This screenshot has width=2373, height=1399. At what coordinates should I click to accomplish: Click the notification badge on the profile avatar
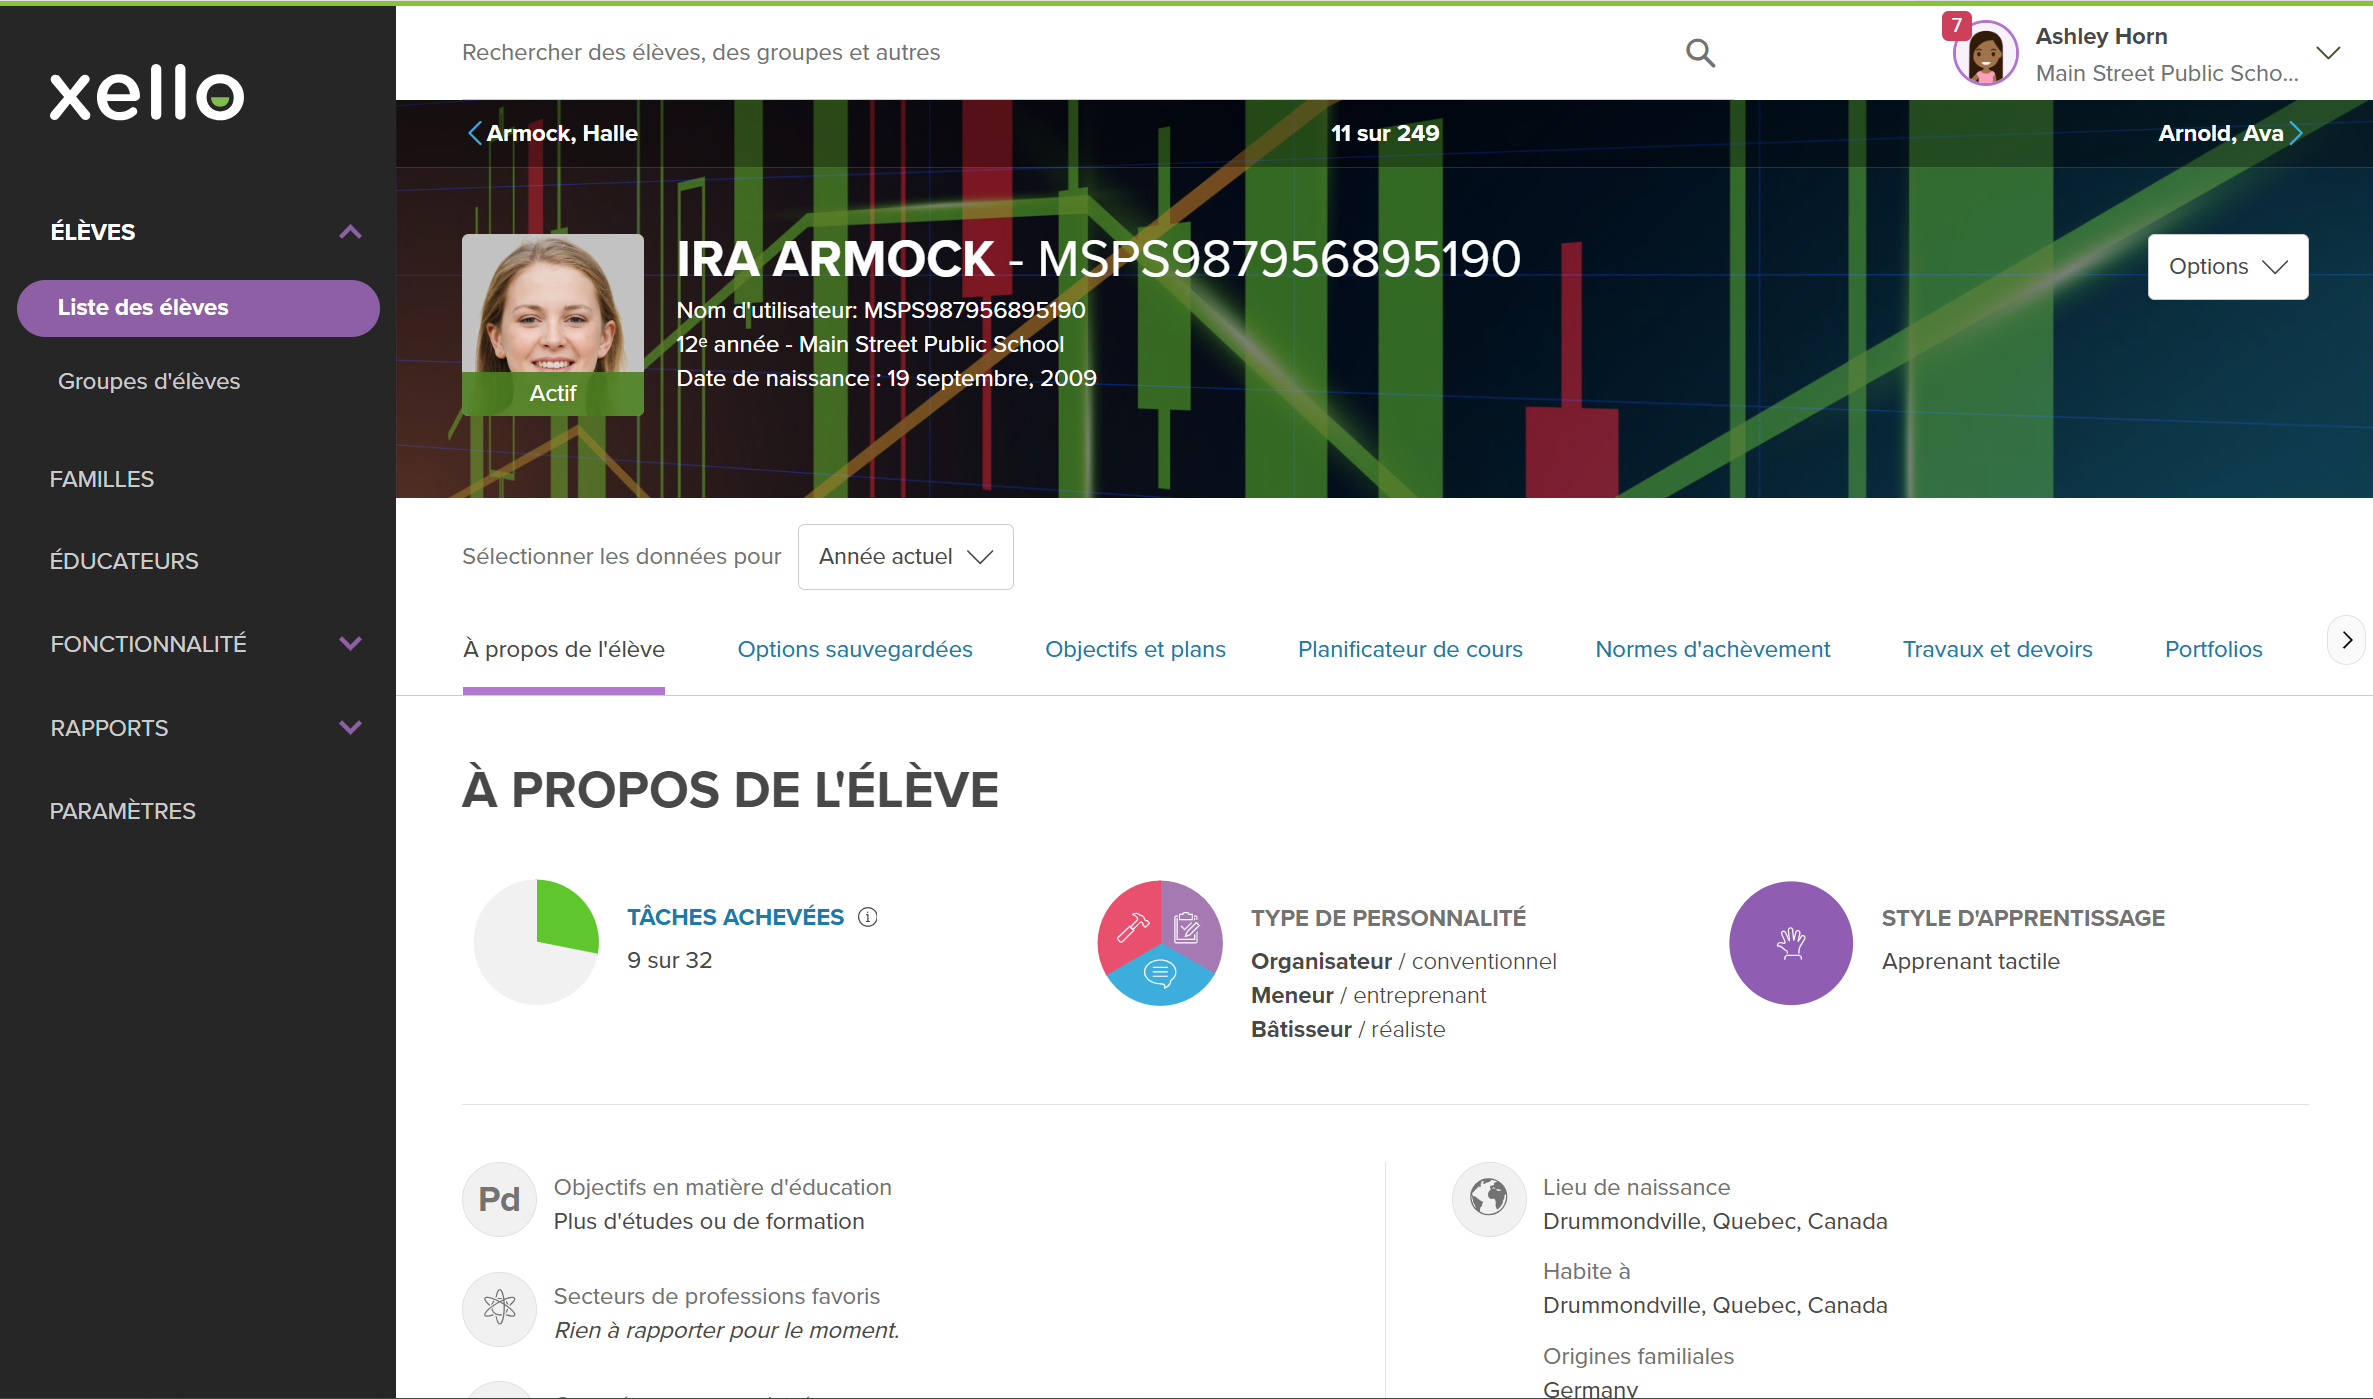[x=1957, y=26]
